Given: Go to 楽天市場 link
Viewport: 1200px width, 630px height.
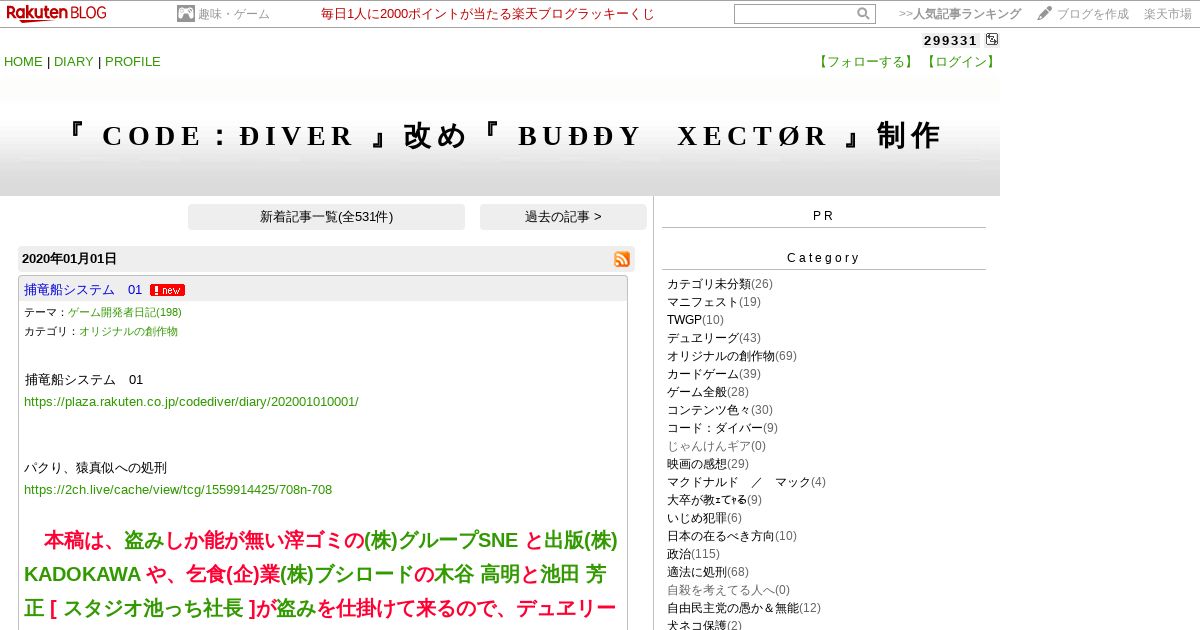Looking at the screenshot, I should [1168, 14].
